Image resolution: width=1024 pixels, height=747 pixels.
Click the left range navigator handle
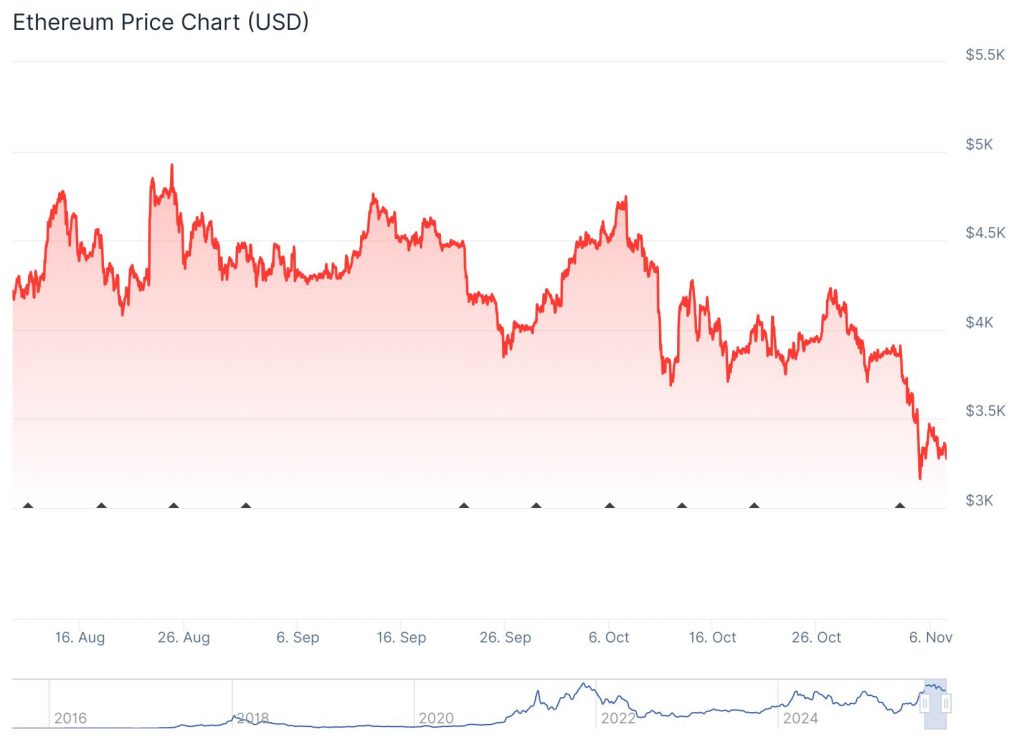click(926, 704)
